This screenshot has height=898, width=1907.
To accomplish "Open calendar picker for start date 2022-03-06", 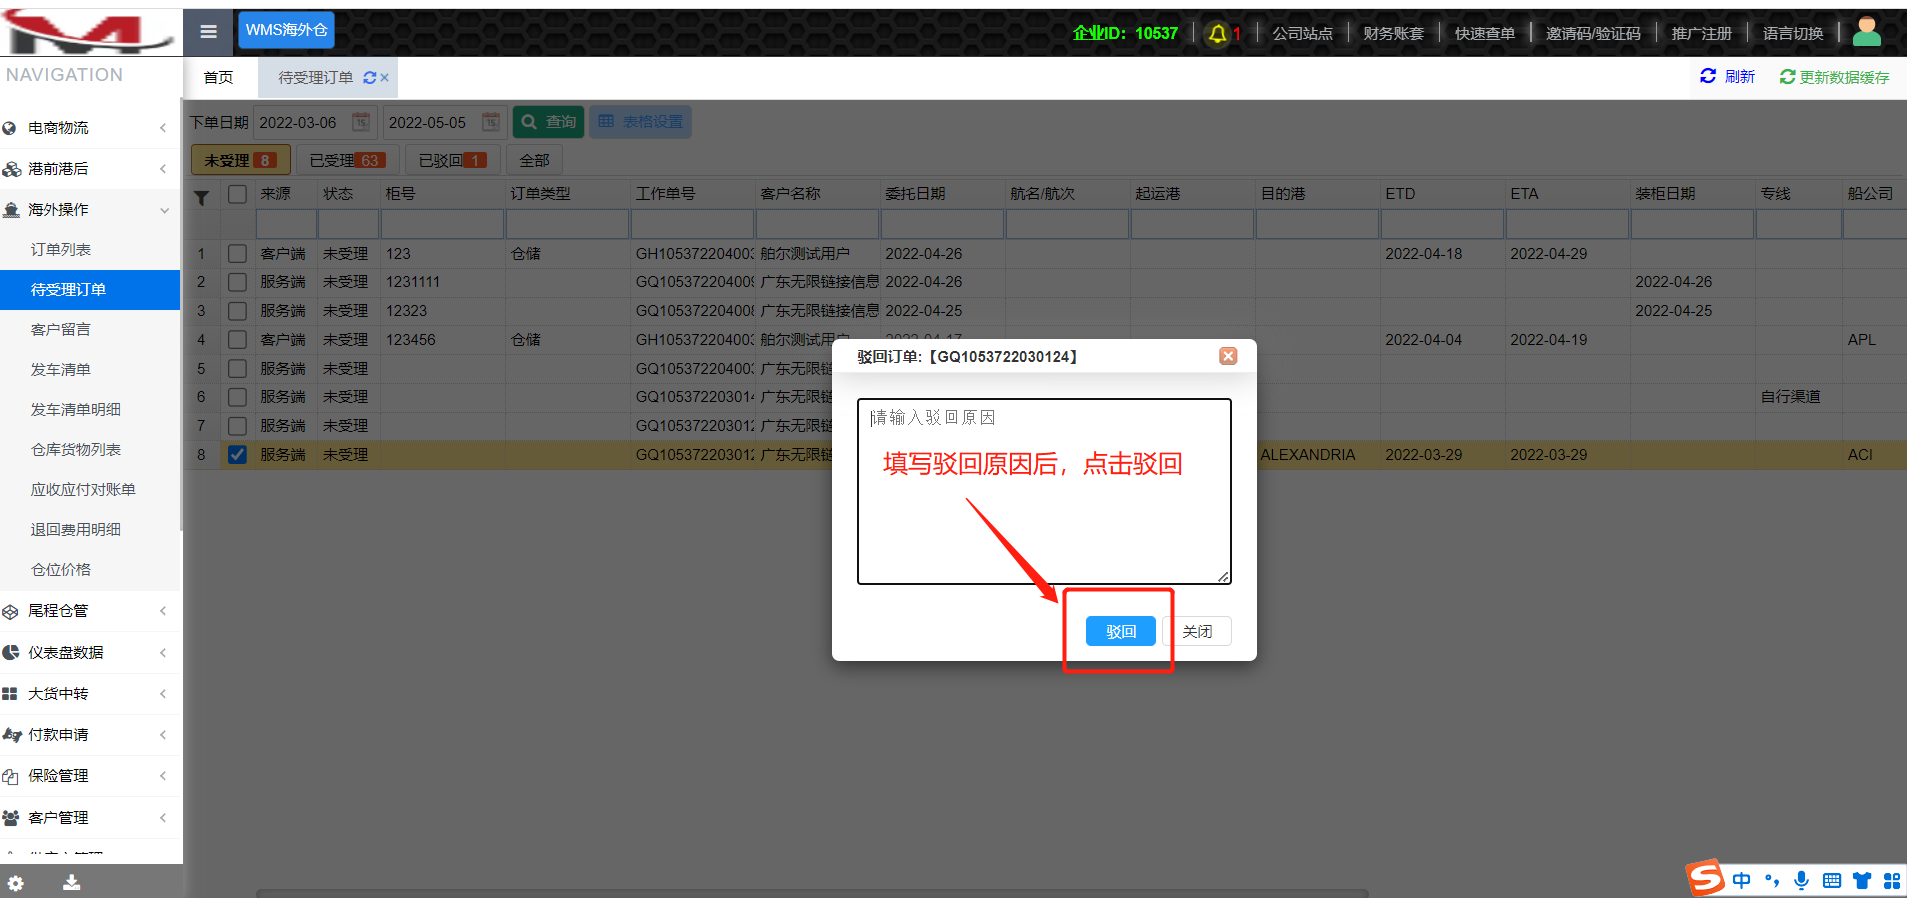I will [x=361, y=122].
